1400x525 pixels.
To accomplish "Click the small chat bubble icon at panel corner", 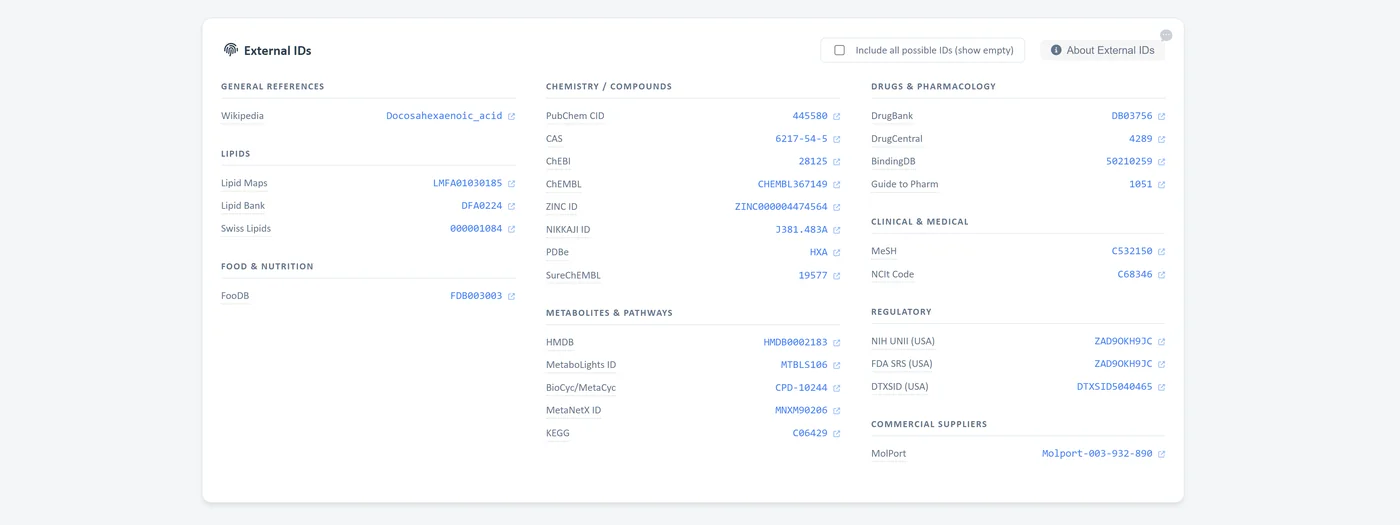I will 1166,35.
